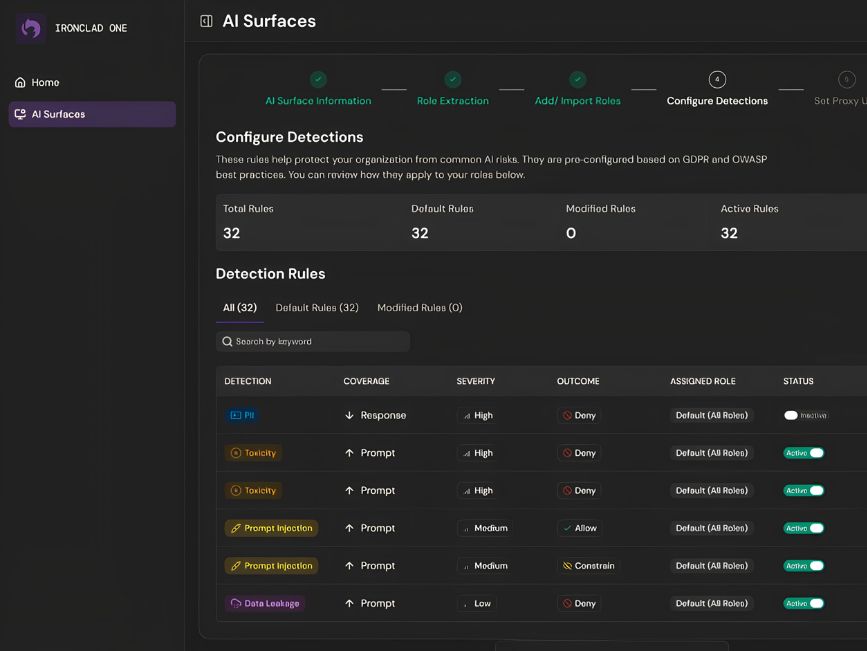Click the Allow outcome badge
Image resolution: width=867 pixels, height=651 pixels.
(579, 528)
